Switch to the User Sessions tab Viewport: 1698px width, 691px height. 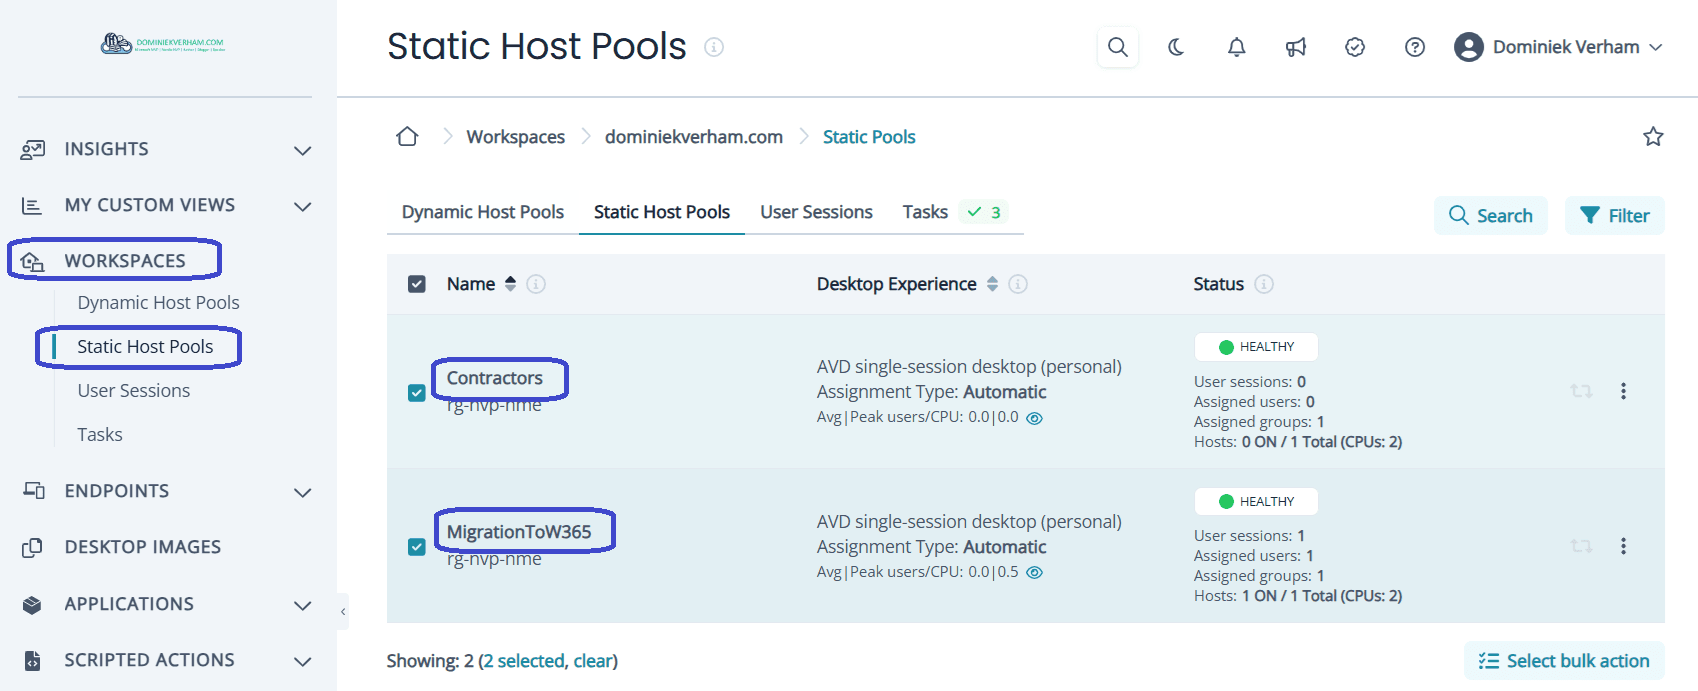point(815,212)
